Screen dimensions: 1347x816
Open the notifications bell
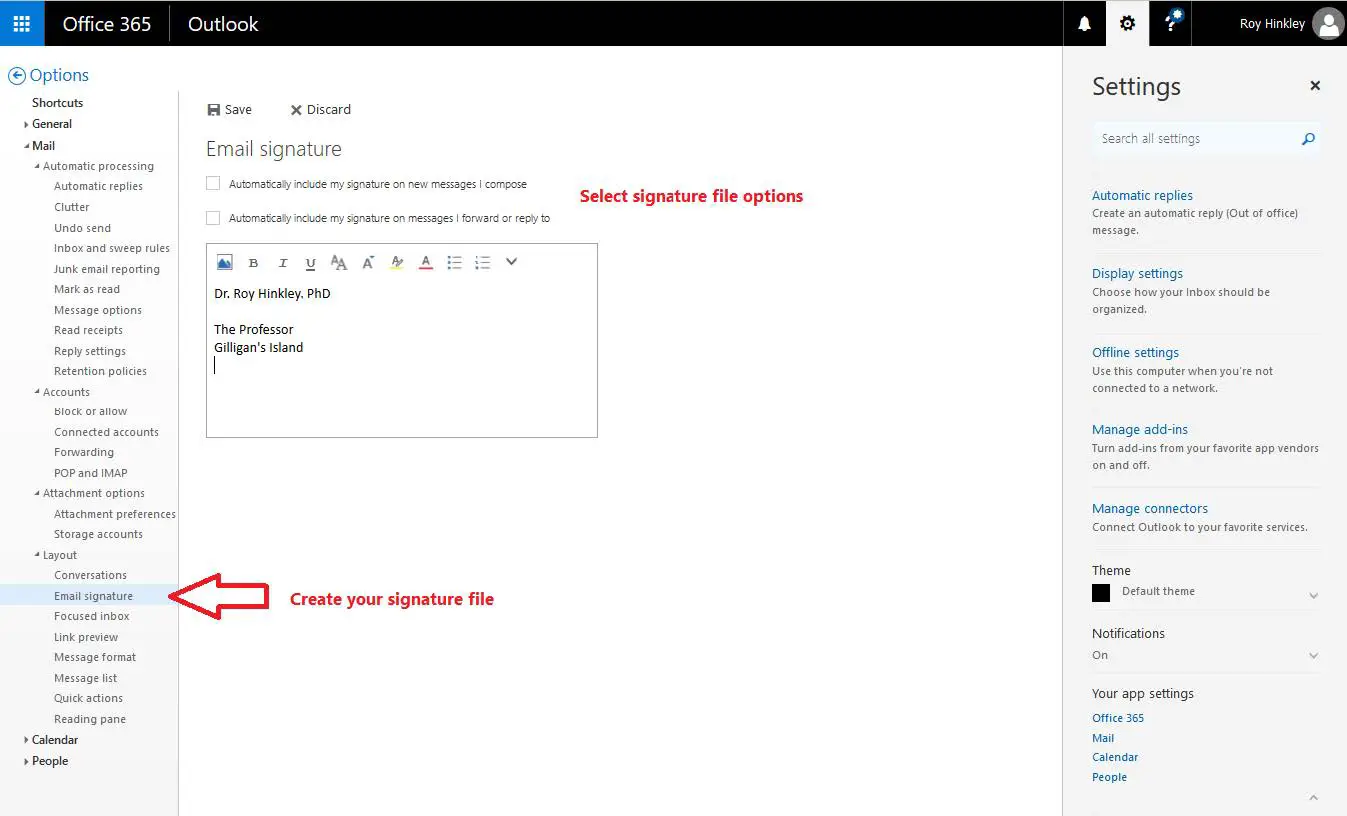pyautogui.click(x=1084, y=22)
